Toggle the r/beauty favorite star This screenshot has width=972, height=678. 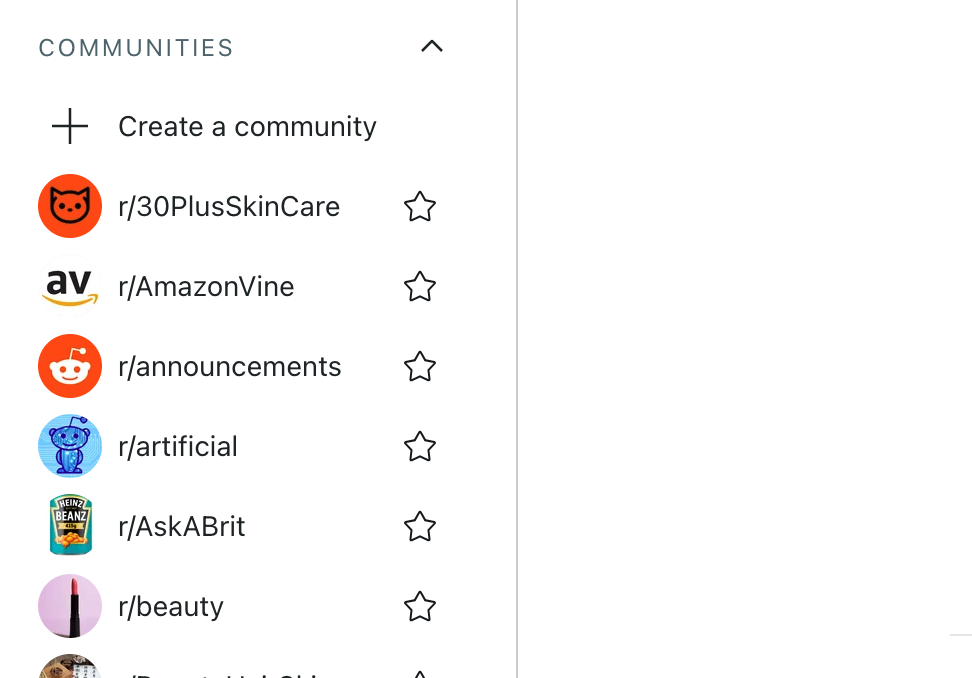pyautogui.click(x=420, y=606)
